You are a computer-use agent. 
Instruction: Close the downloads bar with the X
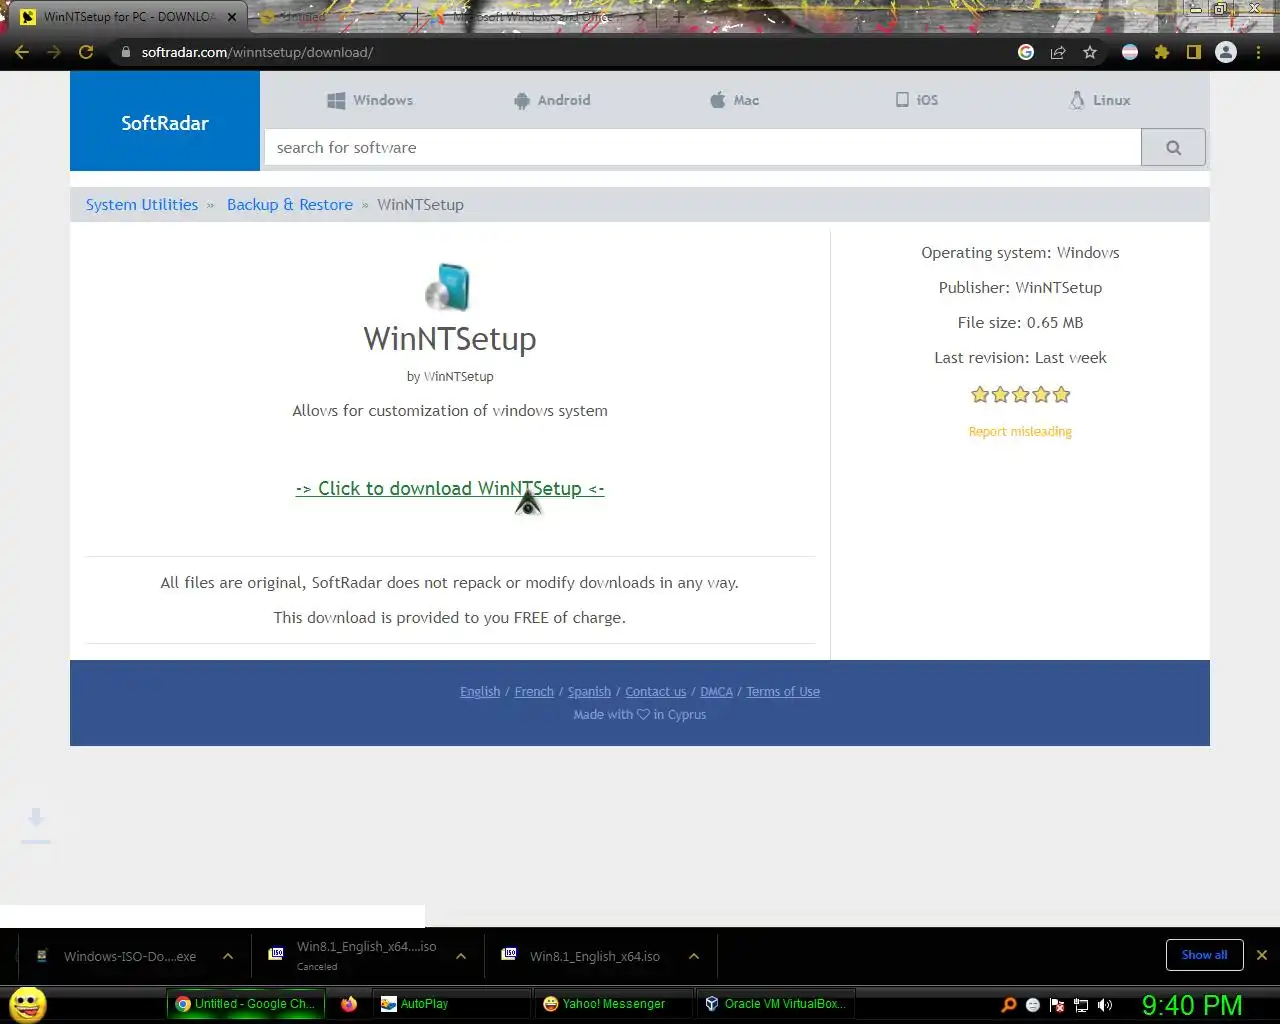(x=1262, y=955)
